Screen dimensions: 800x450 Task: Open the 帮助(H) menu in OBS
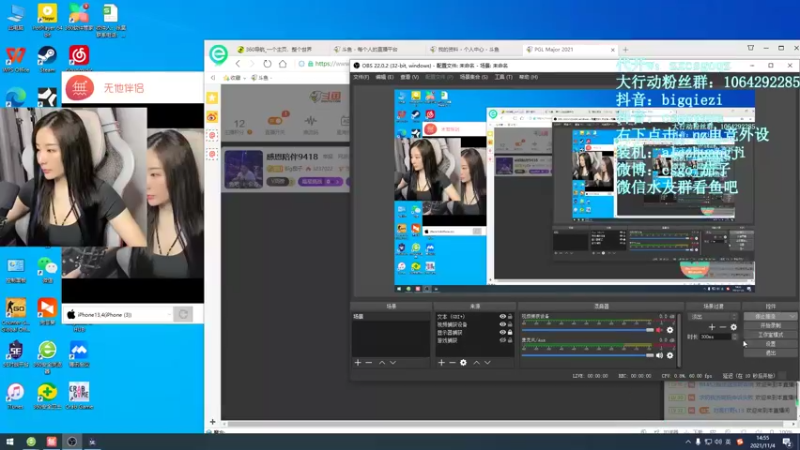(528, 77)
